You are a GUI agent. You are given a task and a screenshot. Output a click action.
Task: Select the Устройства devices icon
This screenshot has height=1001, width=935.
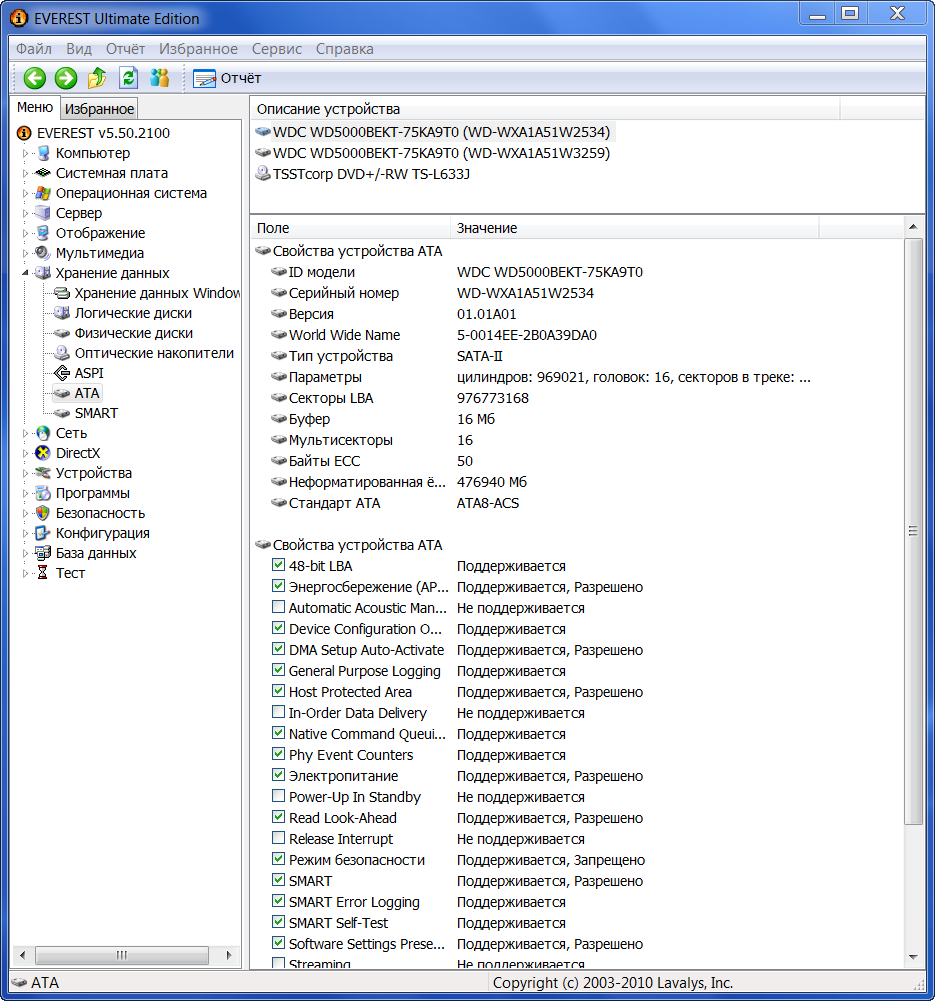click(43, 473)
